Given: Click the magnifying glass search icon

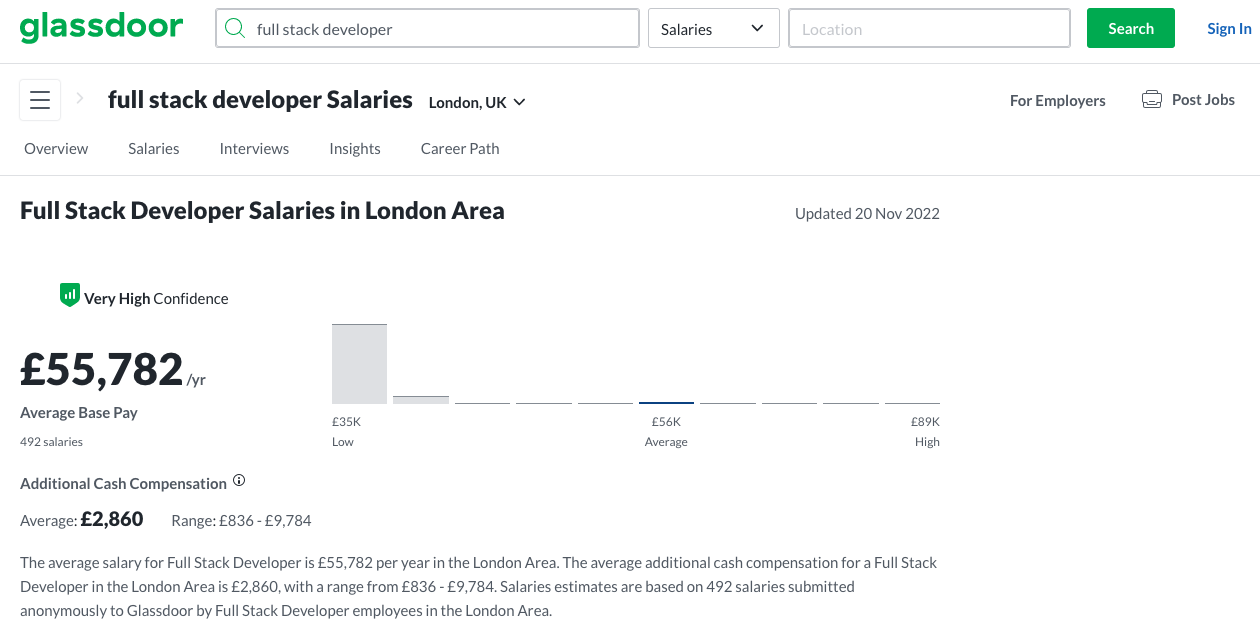Looking at the screenshot, I should click(x=235, y=29).
